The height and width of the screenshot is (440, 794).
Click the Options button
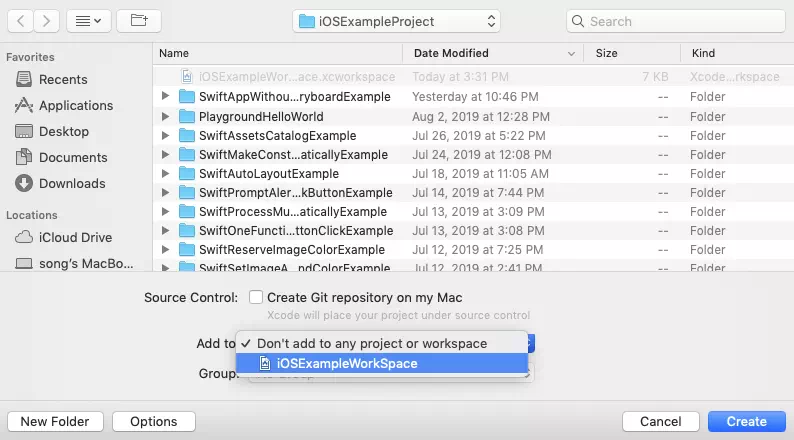pyautogui.click(x=154, y=421)
